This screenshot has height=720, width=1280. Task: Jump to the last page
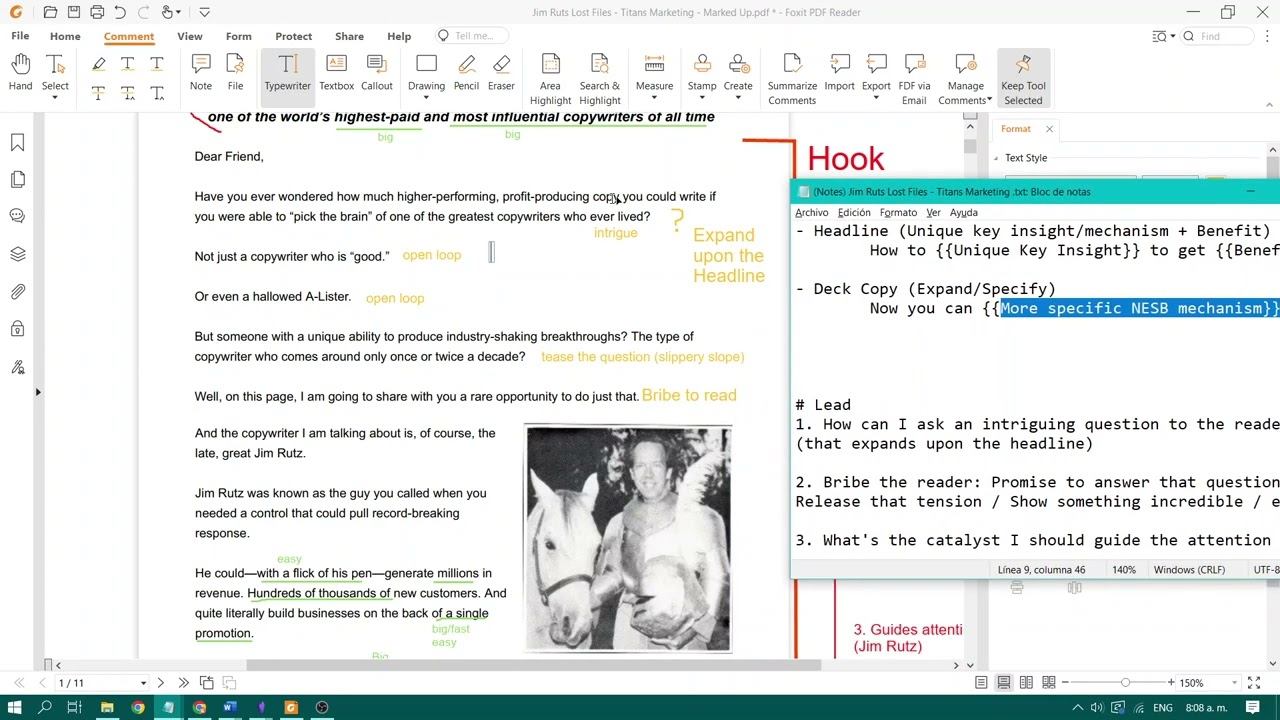click(183, 683)
